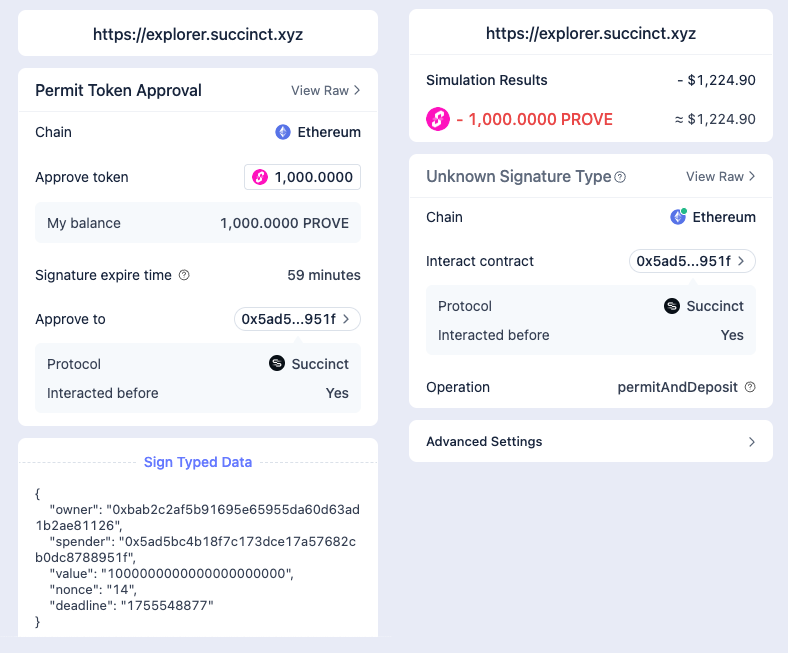The image size is (788, 653).
Task: Click the '- $1,224.90' total in Simulation Results
Action: coord(716,80)
